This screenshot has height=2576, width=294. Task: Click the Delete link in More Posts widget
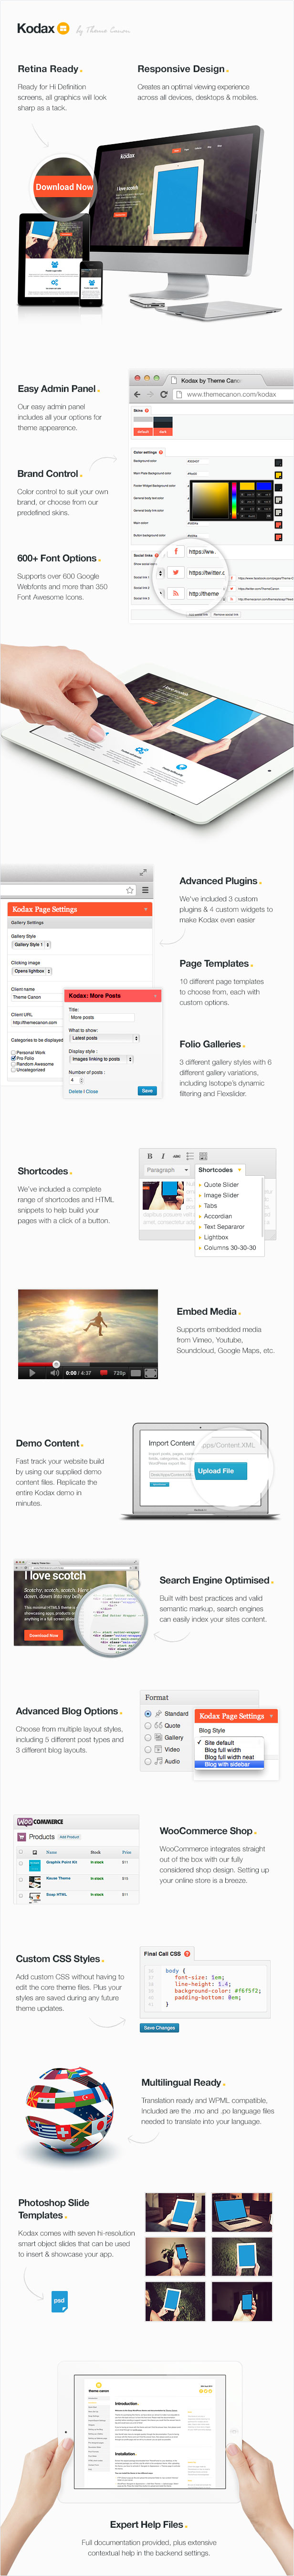coord(75,1091)
